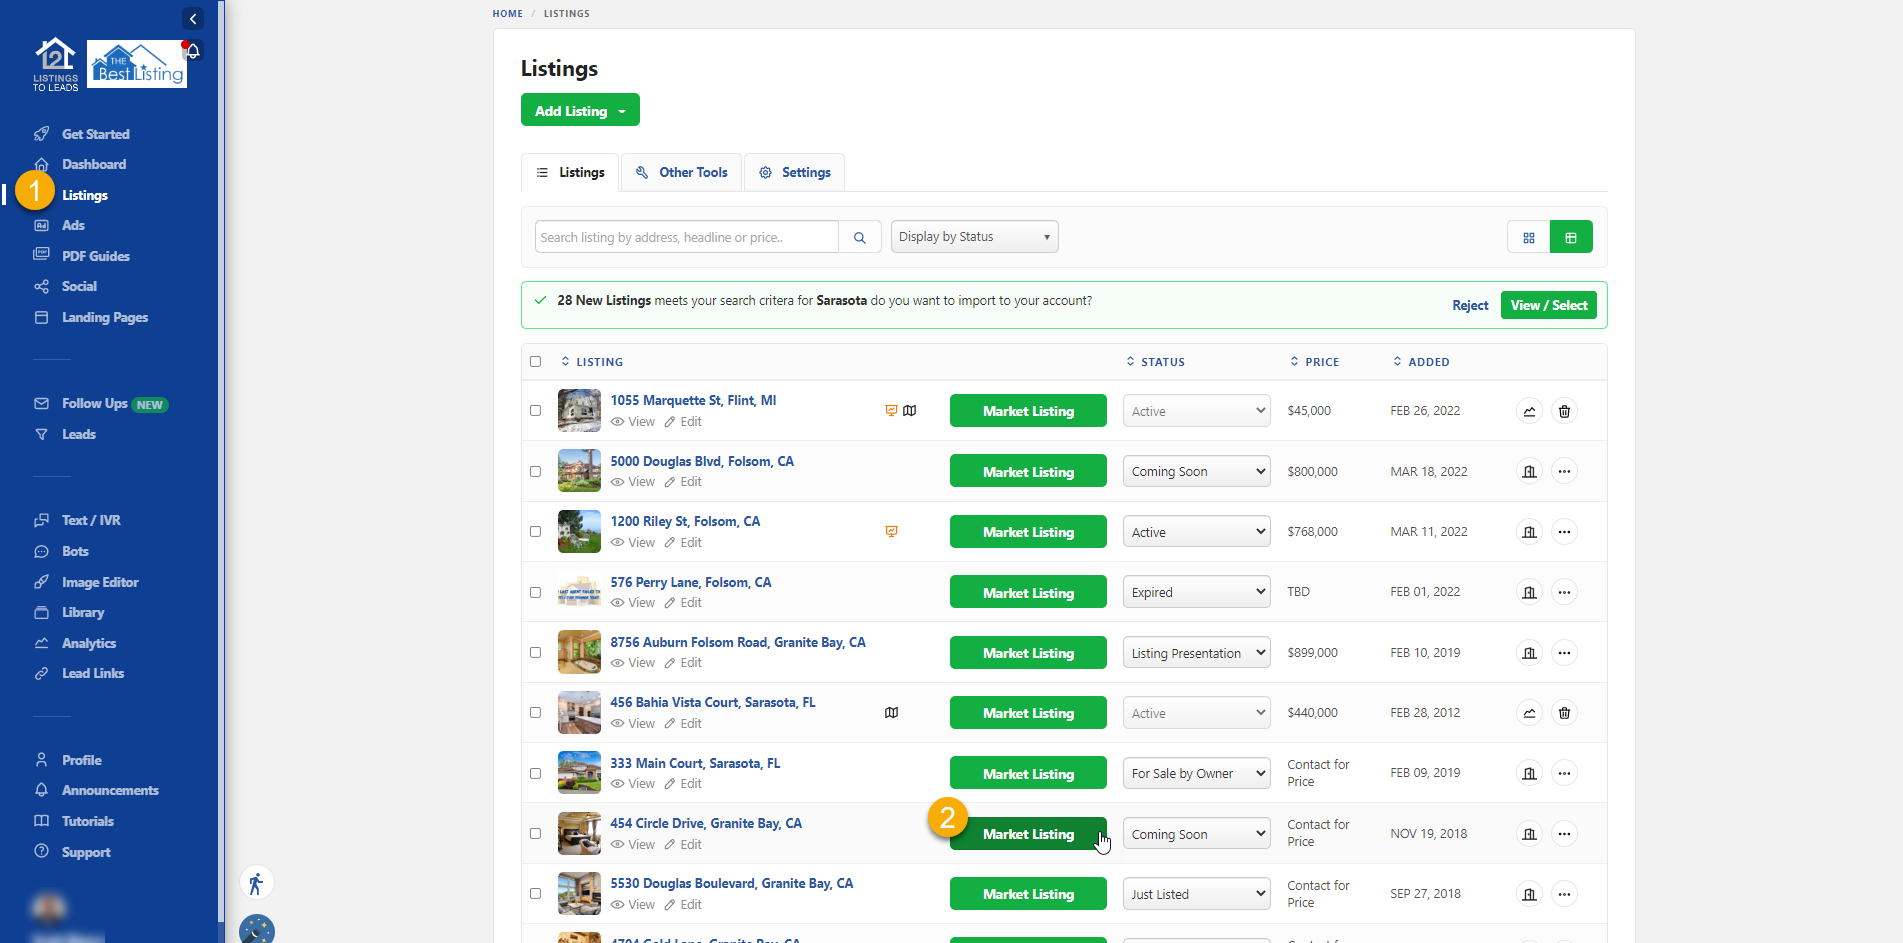Click the notification bell icon
The height and width of the screenshot is (943, 1903).
[192, 51]
